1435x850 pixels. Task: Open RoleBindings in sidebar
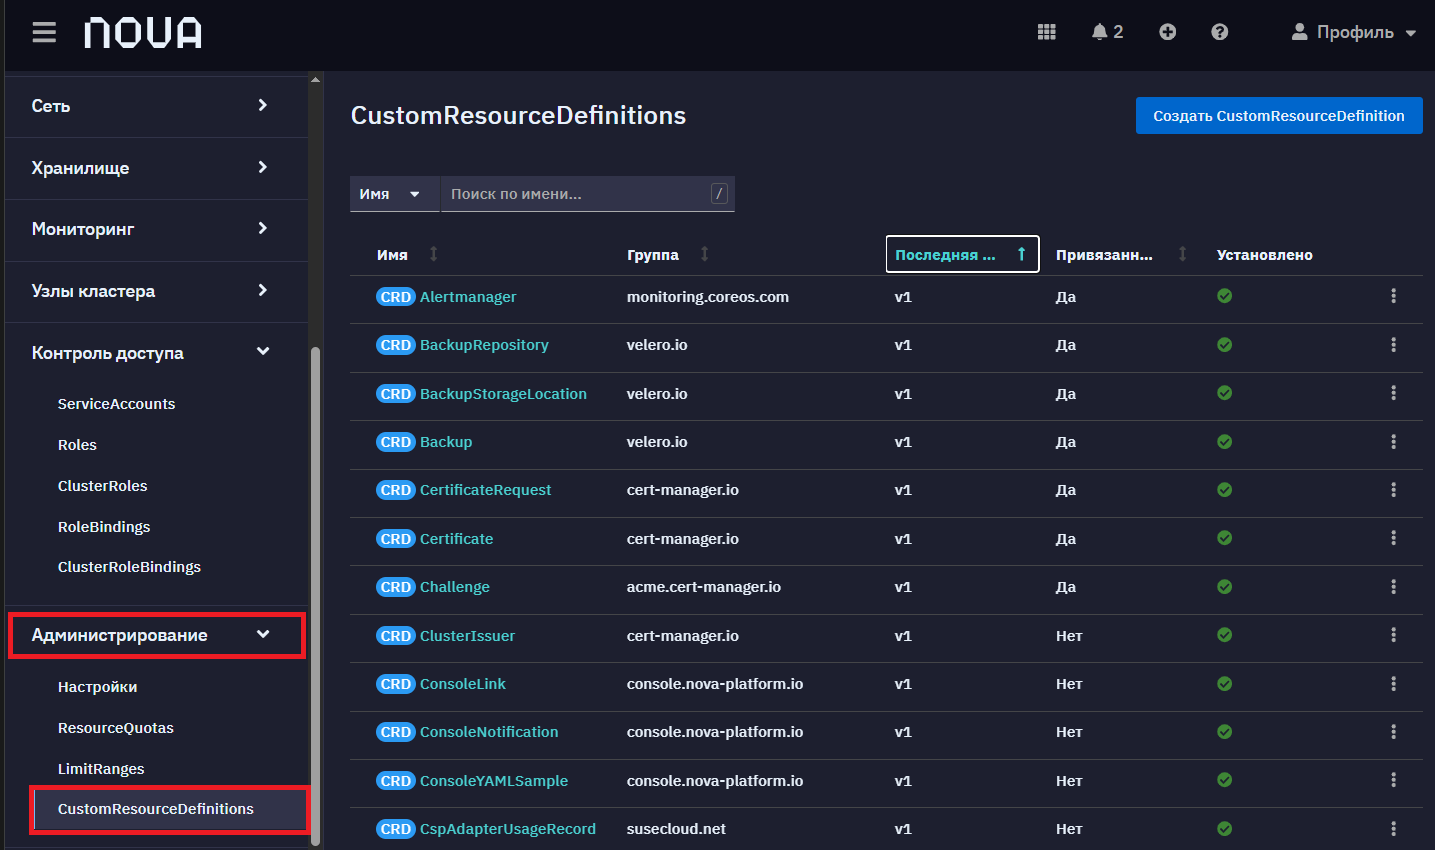tap(104, 527)
